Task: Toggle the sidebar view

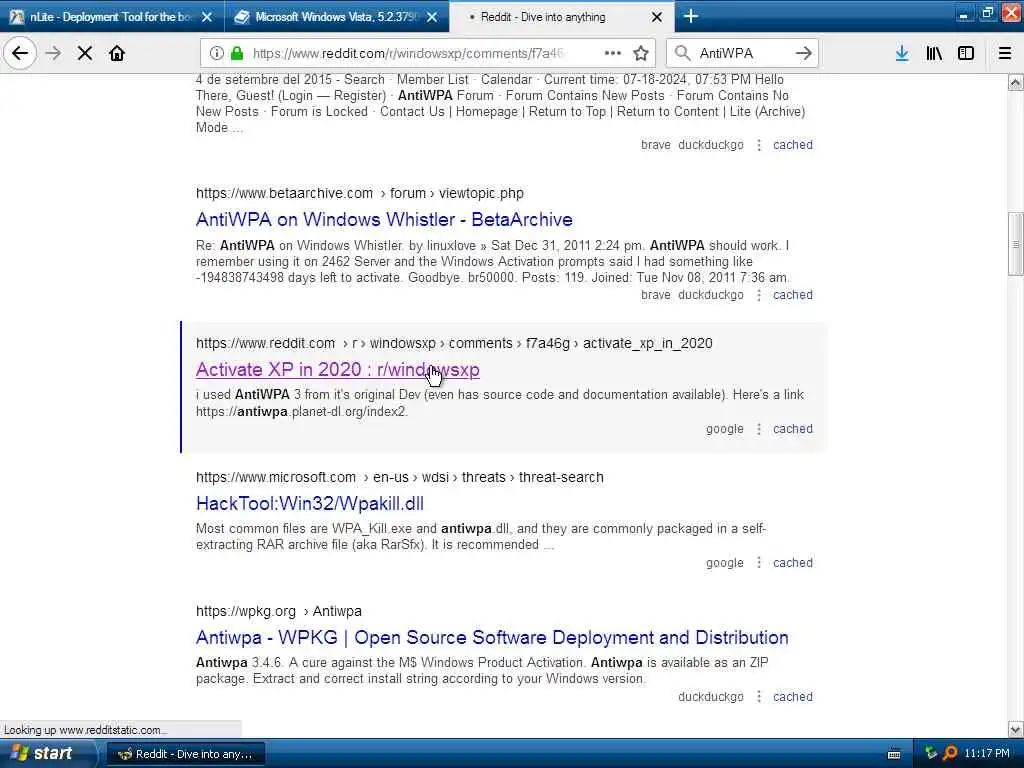Action: click(x=966, y=53)
